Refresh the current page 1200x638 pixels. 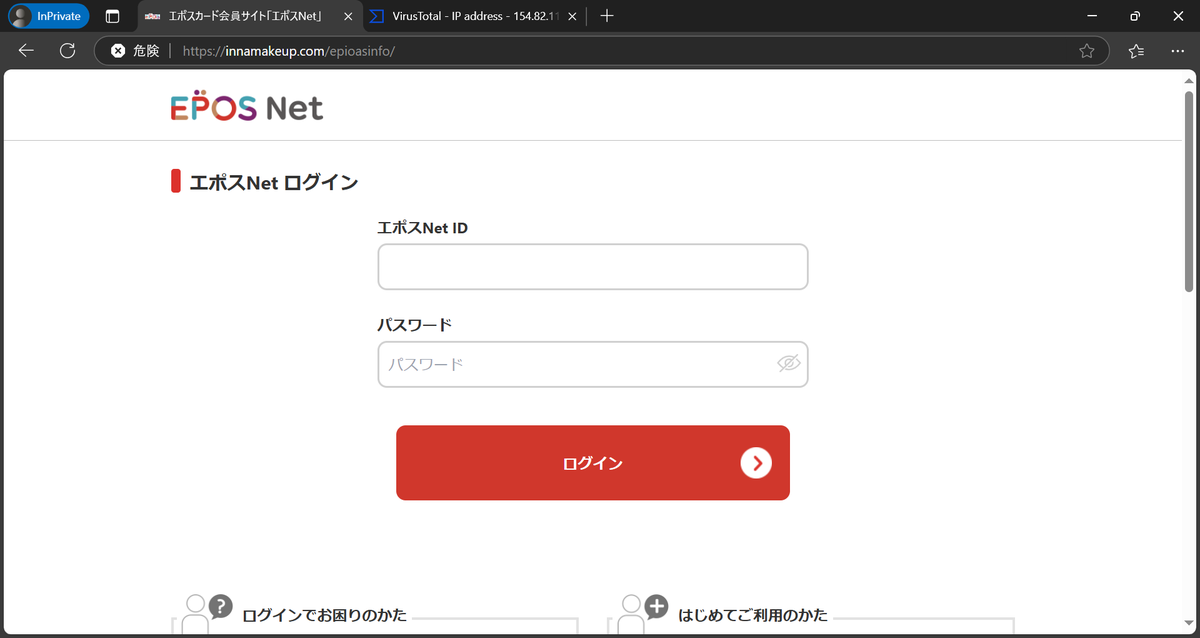tap(68, 50)
